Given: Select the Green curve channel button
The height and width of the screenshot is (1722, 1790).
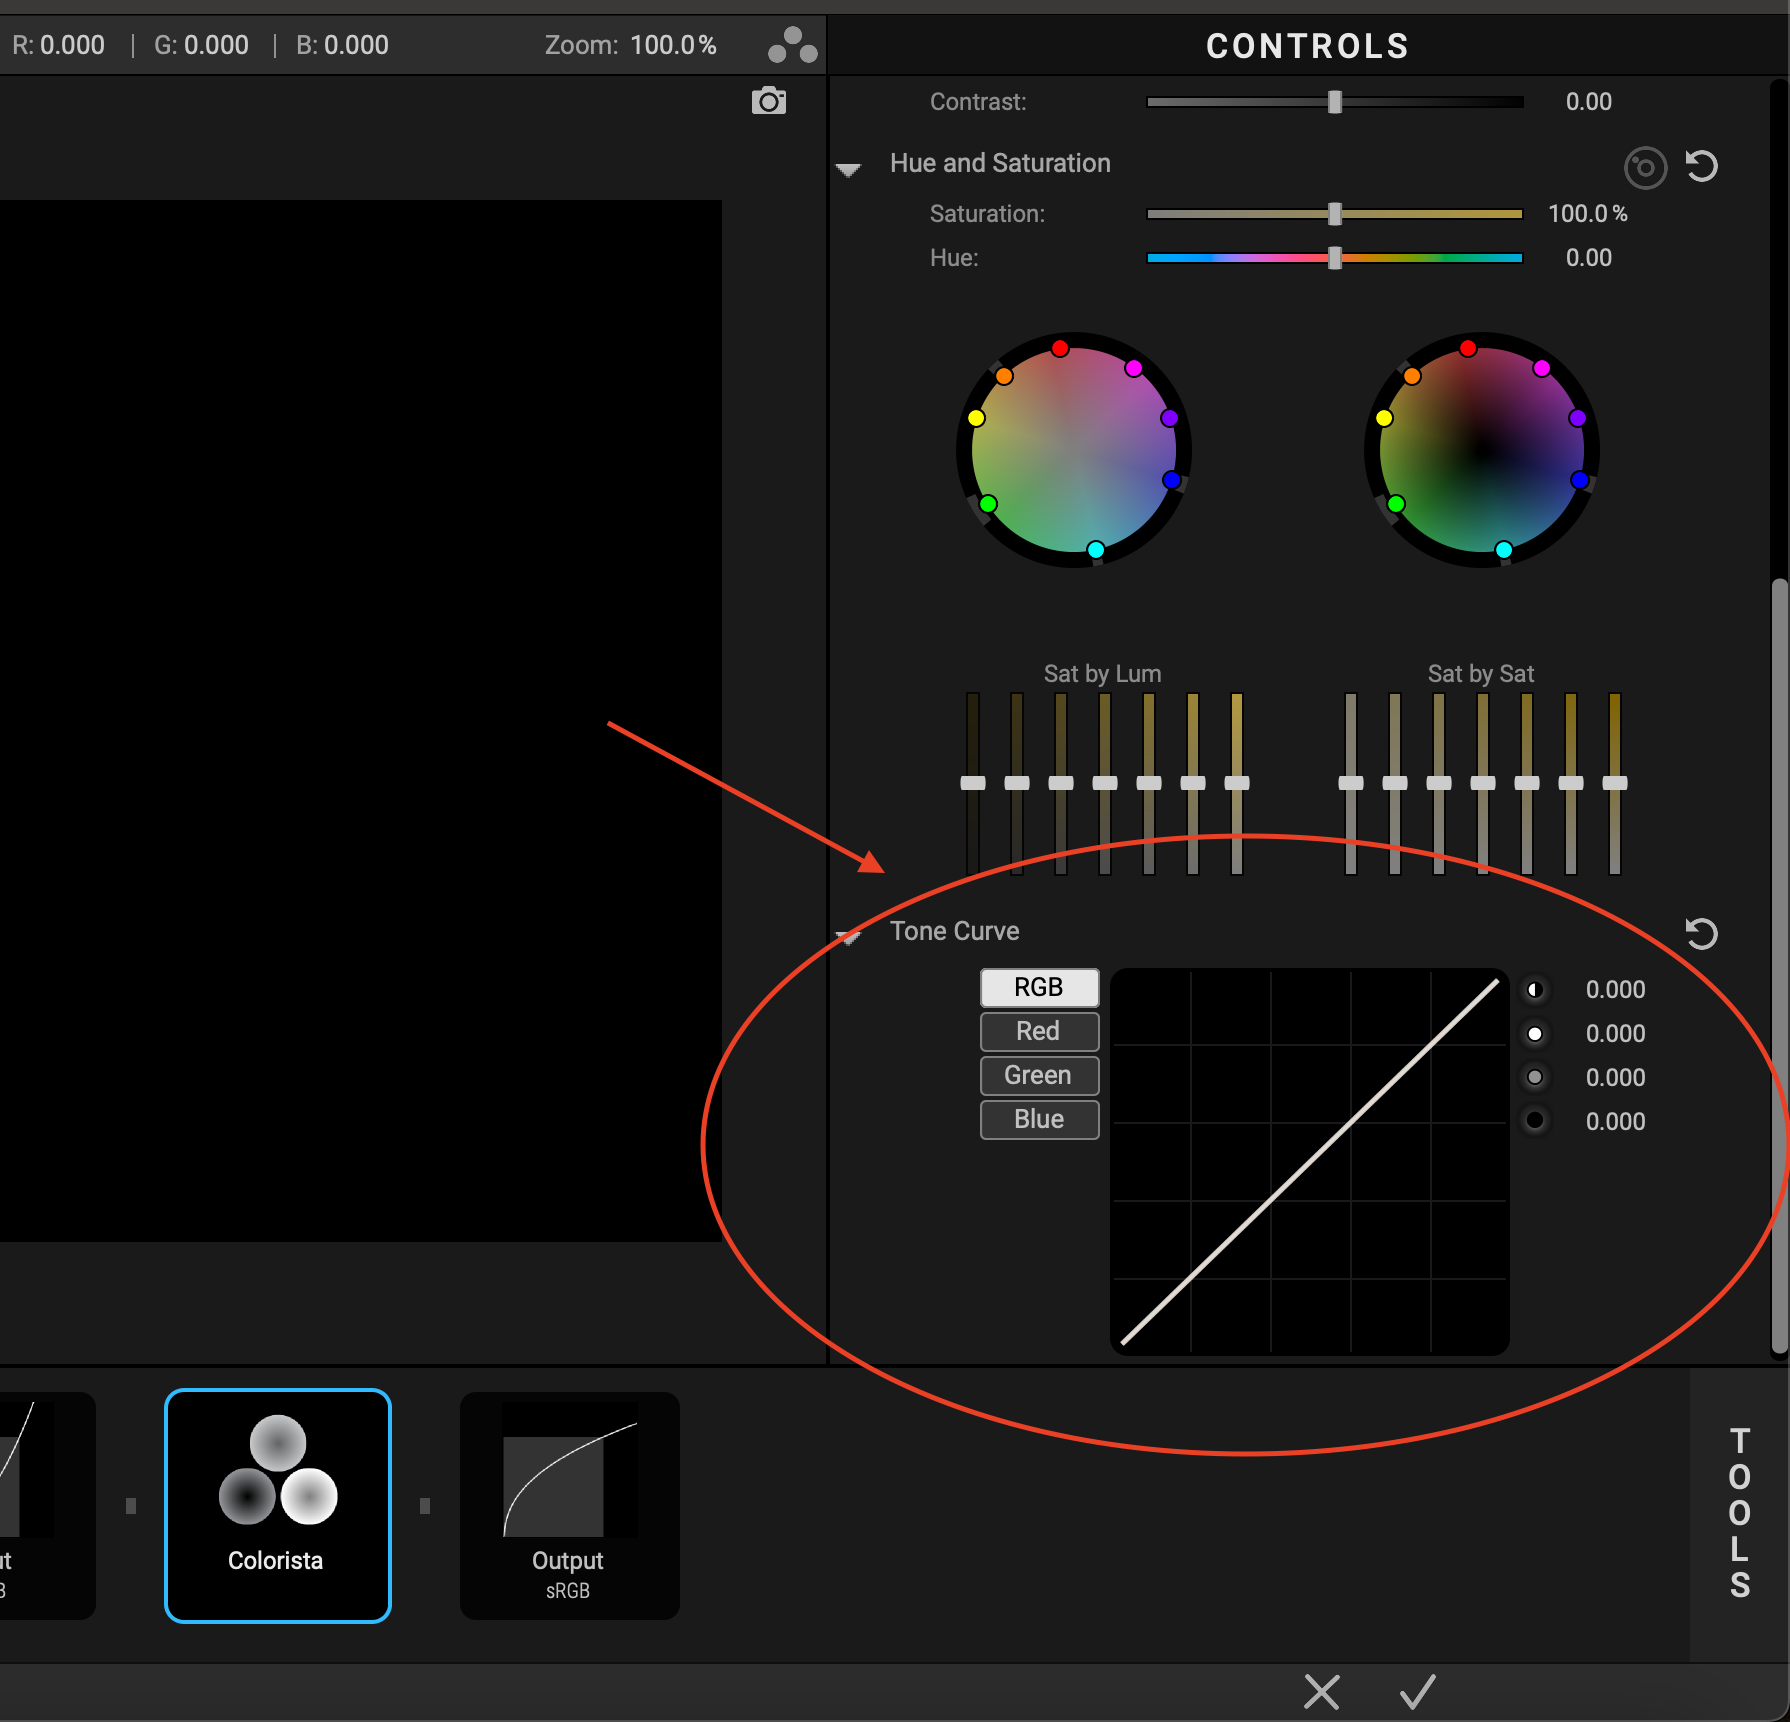Looking at the screenshot, I should [x=1039, y=1075].
